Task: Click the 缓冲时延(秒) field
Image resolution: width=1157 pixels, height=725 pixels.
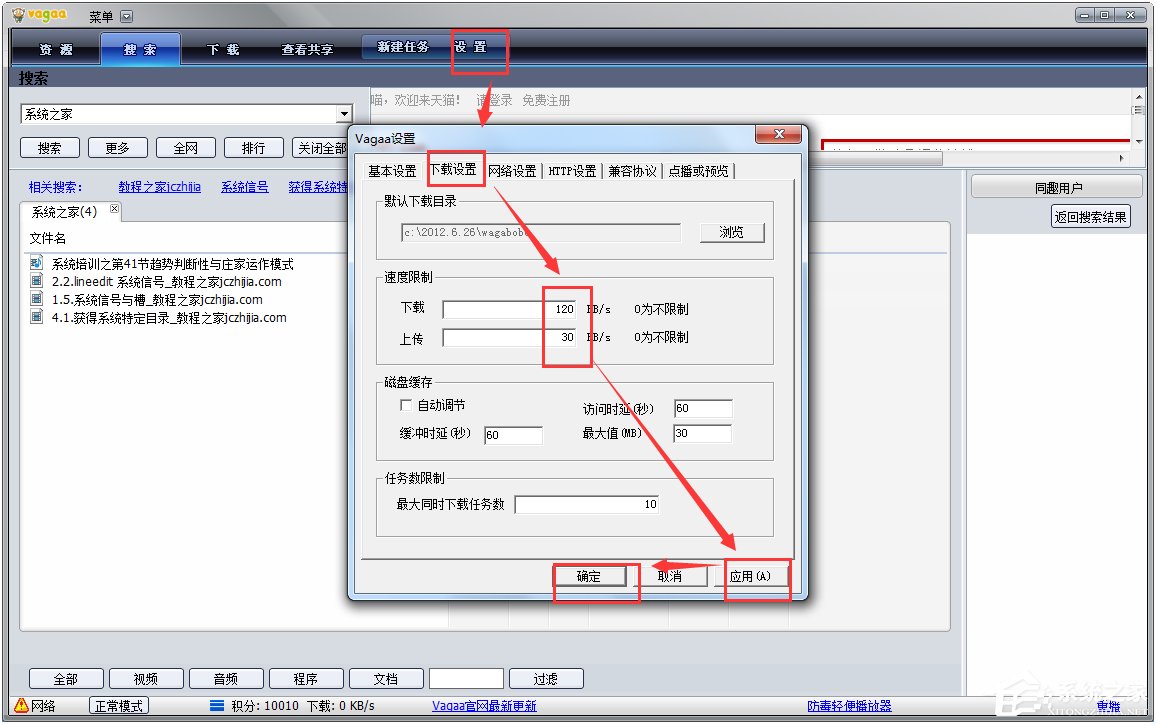Action: 514,435
